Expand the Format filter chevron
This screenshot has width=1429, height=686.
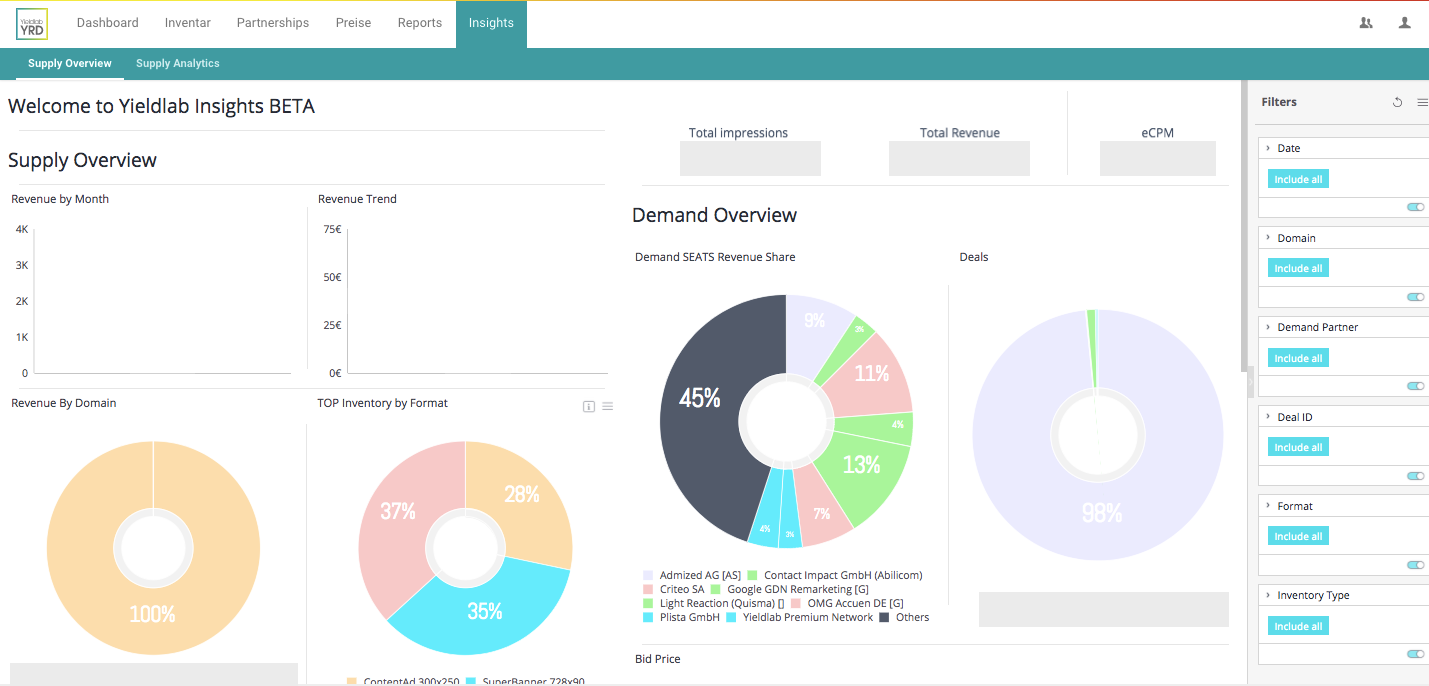[1268, 506]
